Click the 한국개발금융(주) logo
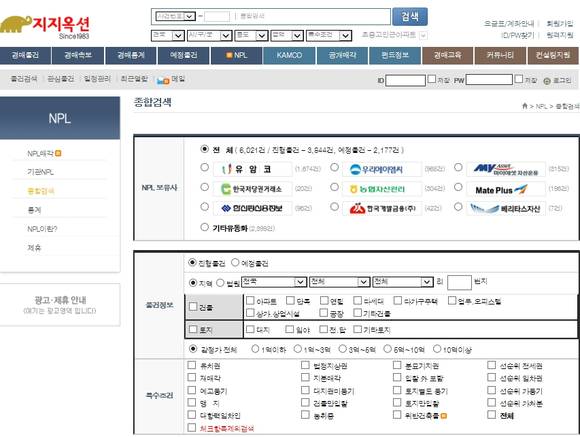The height and width of the screenshot is (437, 580). [381, 208]
